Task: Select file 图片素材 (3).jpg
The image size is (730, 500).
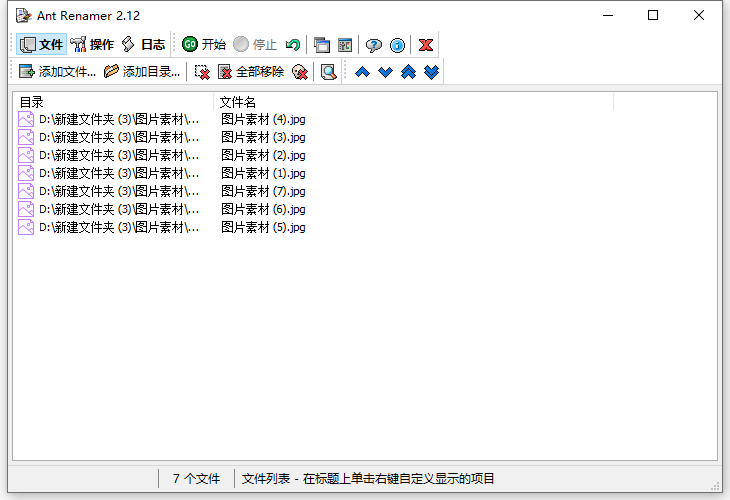Action: point(263,137)
